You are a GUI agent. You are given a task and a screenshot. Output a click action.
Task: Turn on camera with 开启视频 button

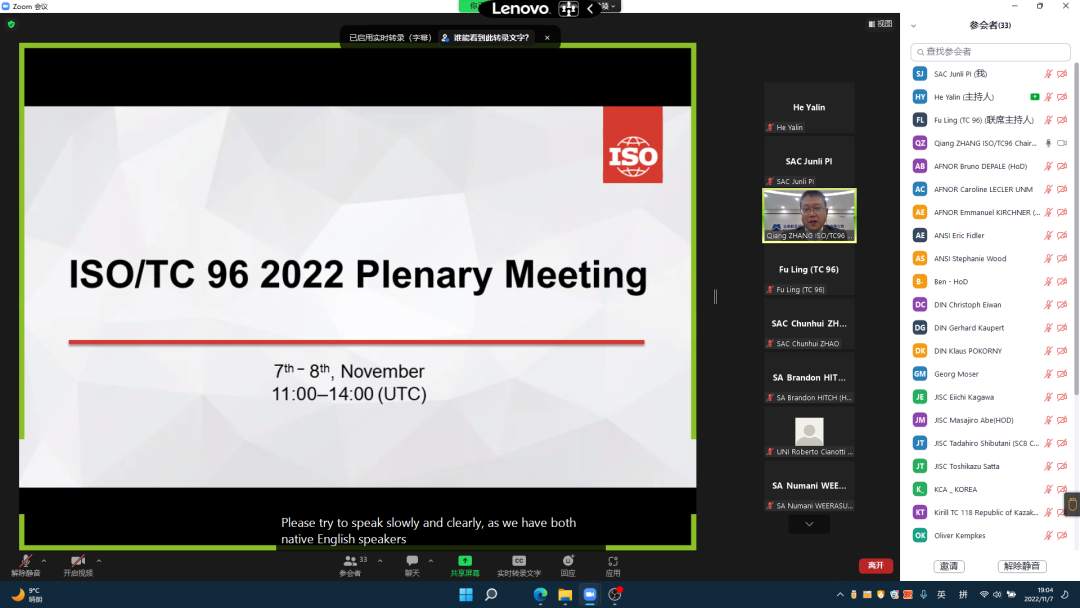(x=77, y=562)
